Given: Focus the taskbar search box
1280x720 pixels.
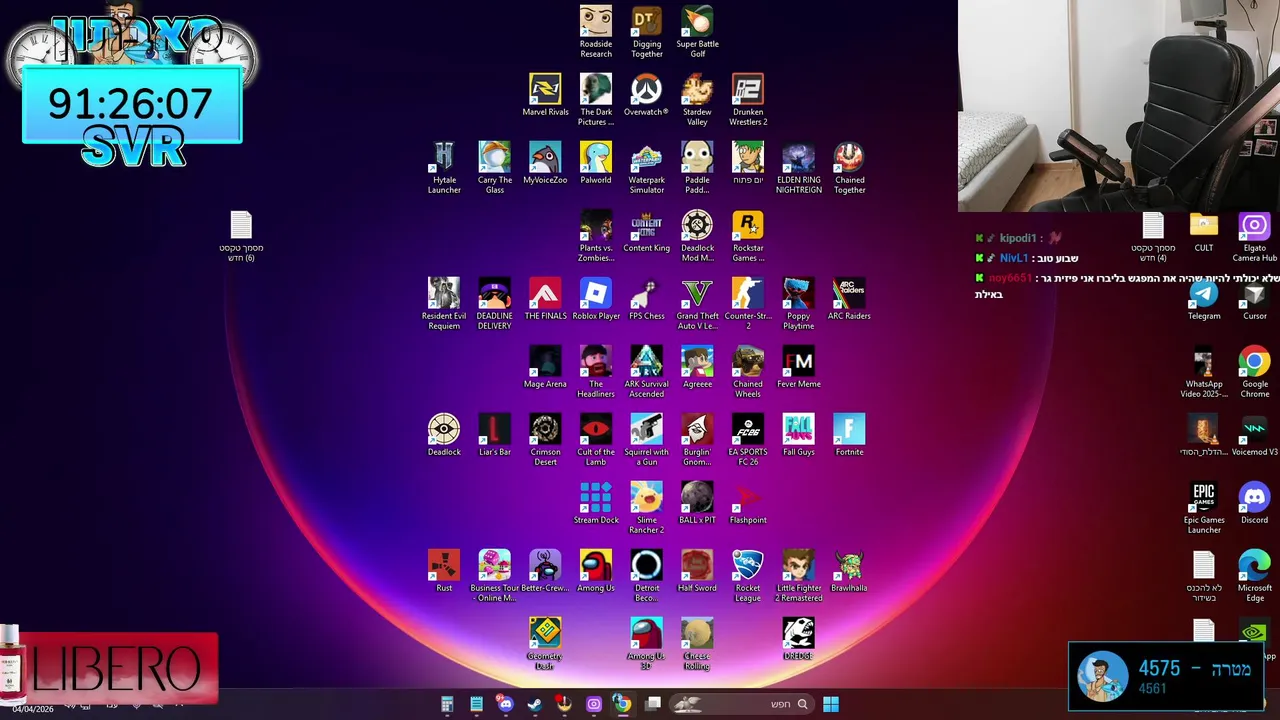Looking at the screenshot, I should (740, 704).
